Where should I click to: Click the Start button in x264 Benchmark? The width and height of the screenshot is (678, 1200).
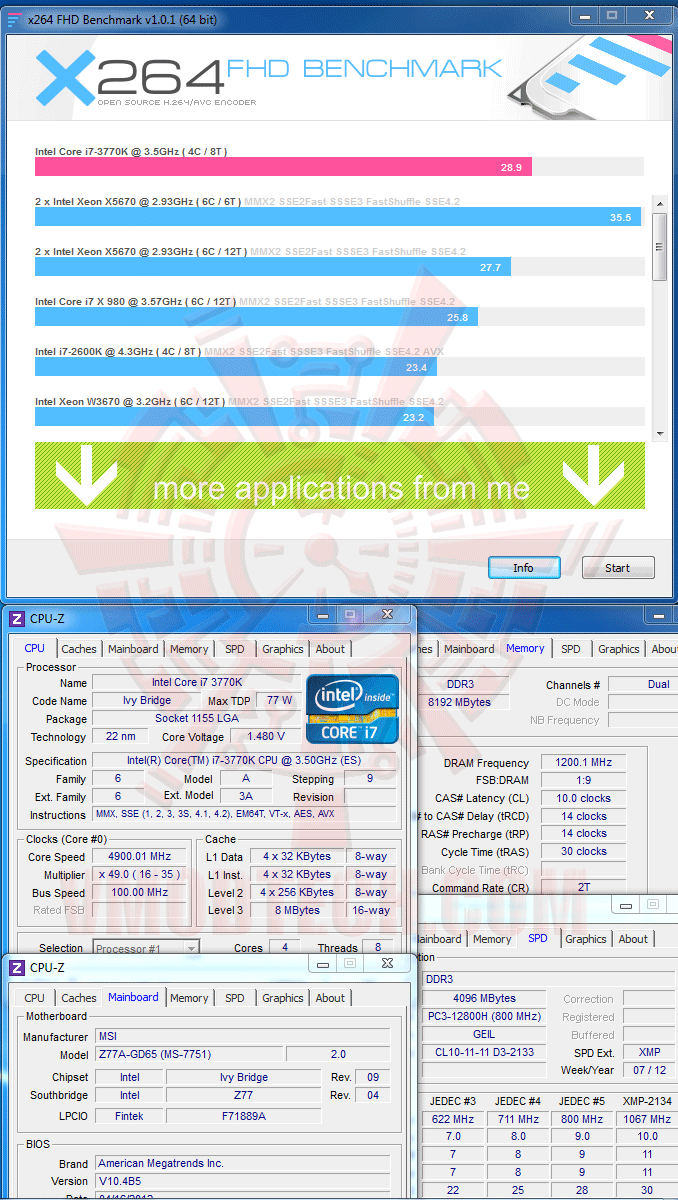coord(618,568)
